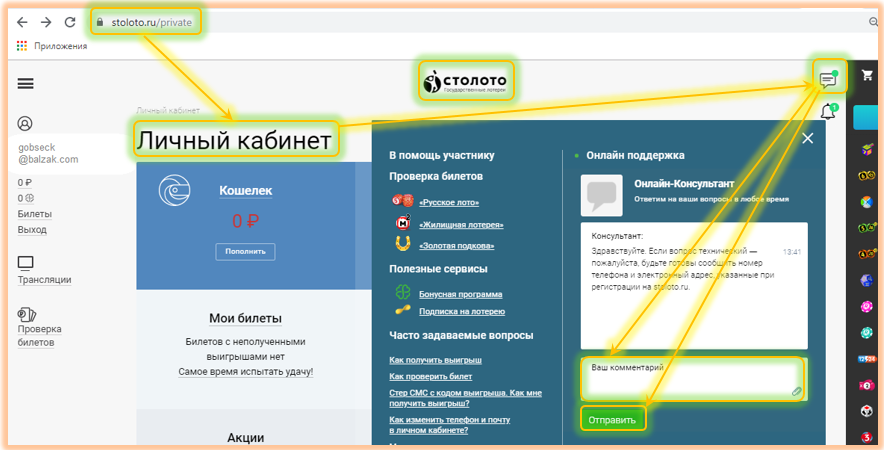
Task: Click the Отправить button
Action: point(612,420)
